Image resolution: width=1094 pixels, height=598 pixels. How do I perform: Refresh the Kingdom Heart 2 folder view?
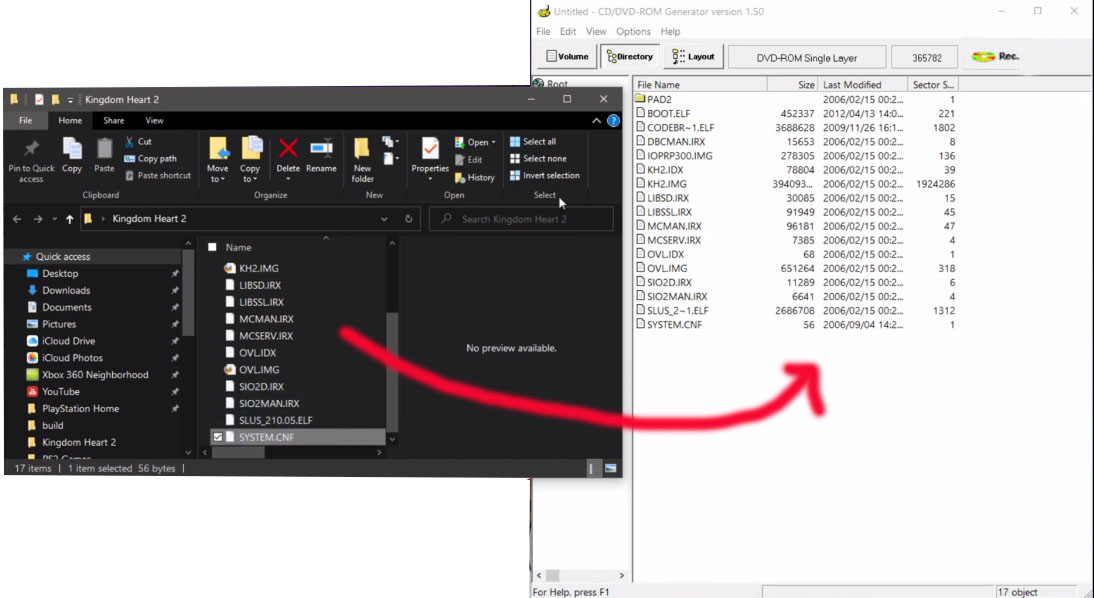(409, 219)
